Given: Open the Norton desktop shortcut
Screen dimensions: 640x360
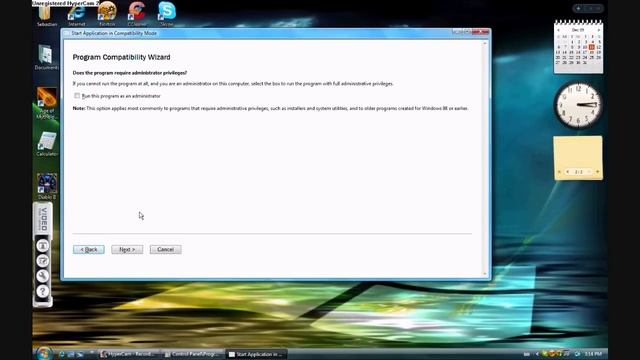Looking at the screenshot, I should (107, 14).
